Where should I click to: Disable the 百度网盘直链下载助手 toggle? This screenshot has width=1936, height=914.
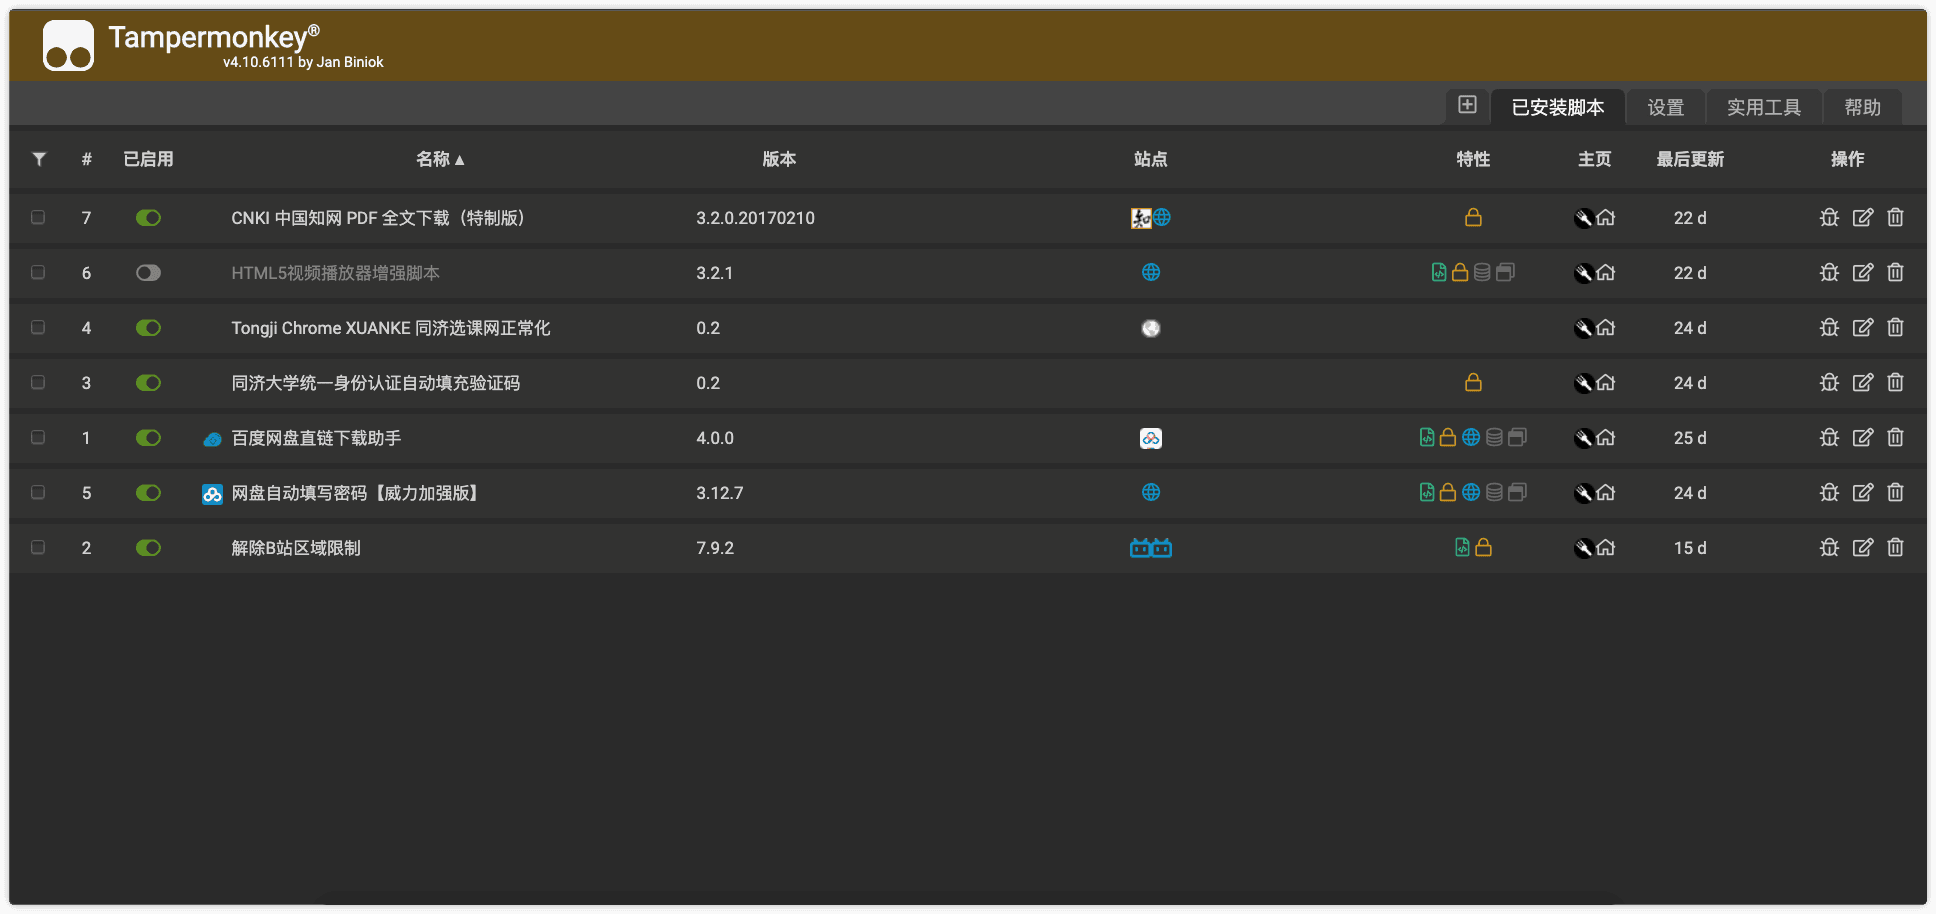(148, 438)
